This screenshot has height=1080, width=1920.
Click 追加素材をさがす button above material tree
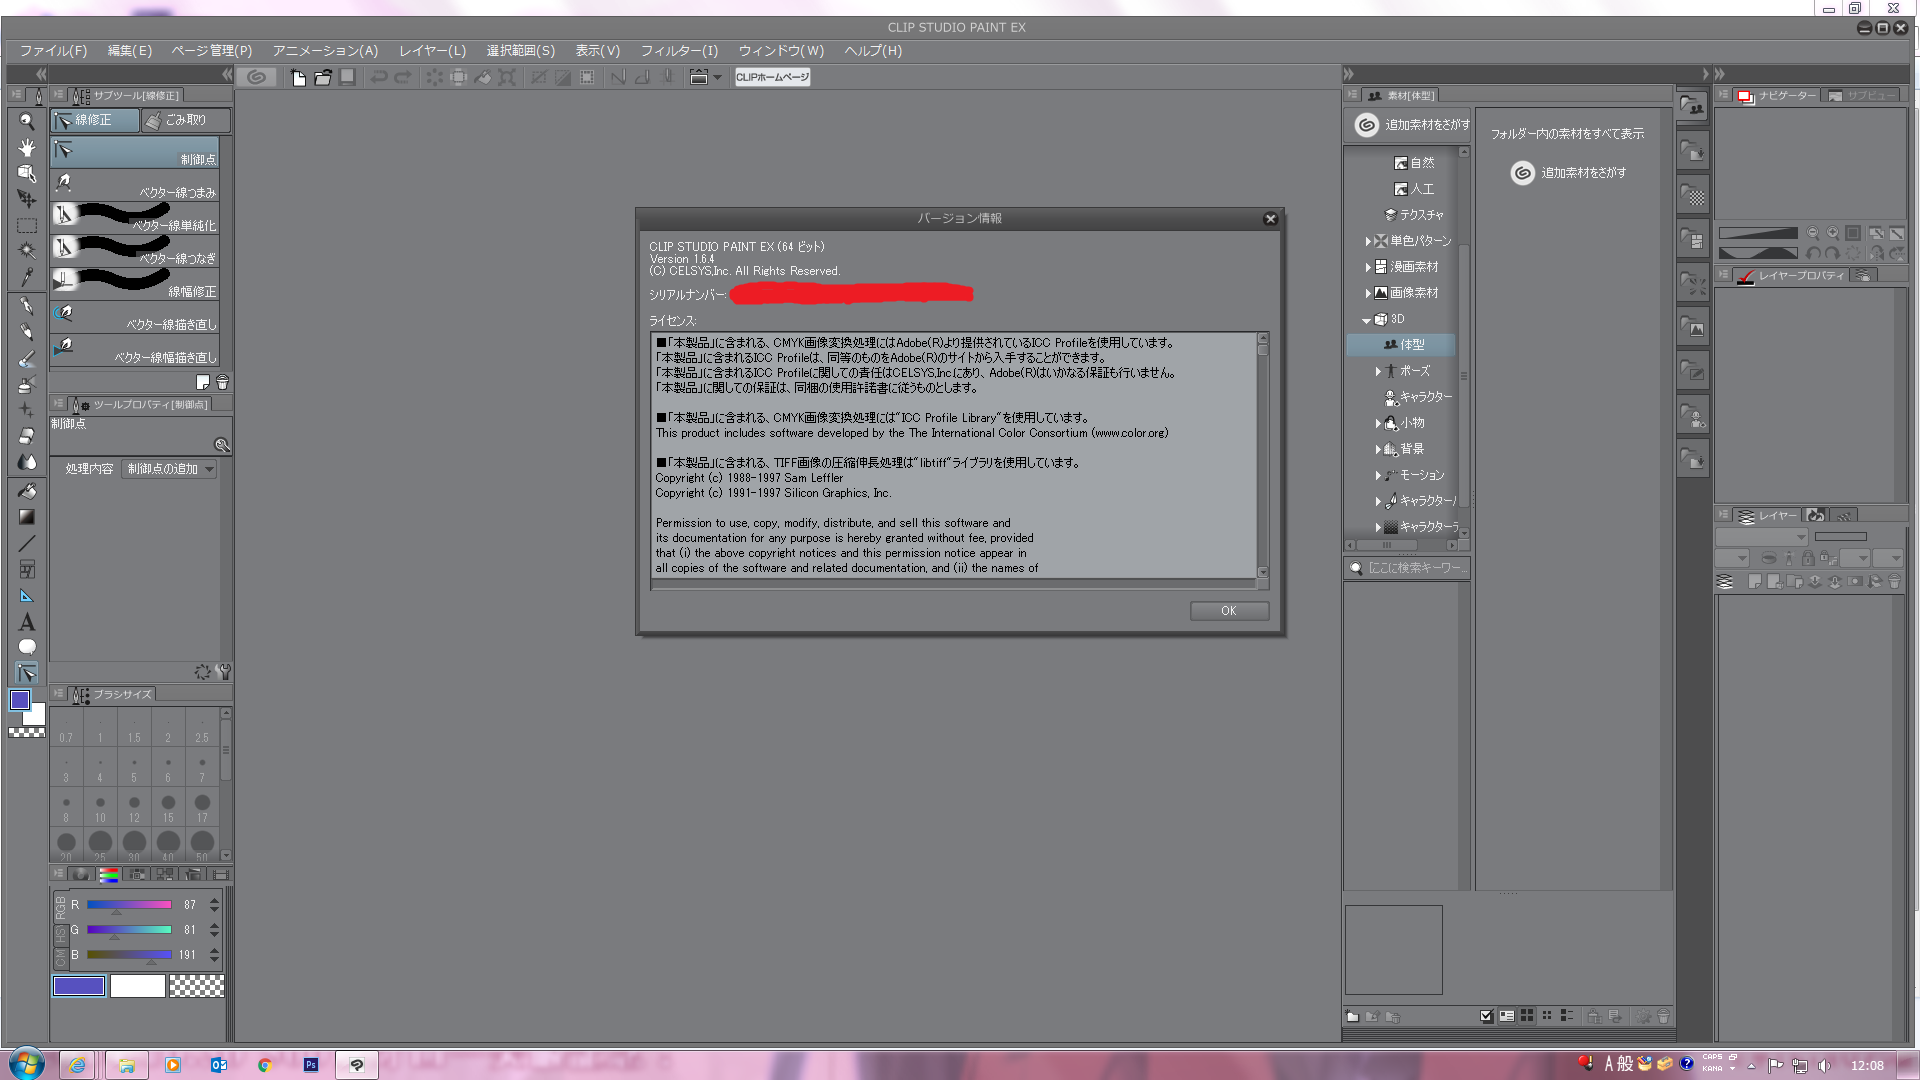pyautogui.click(x=1412, y=125)
